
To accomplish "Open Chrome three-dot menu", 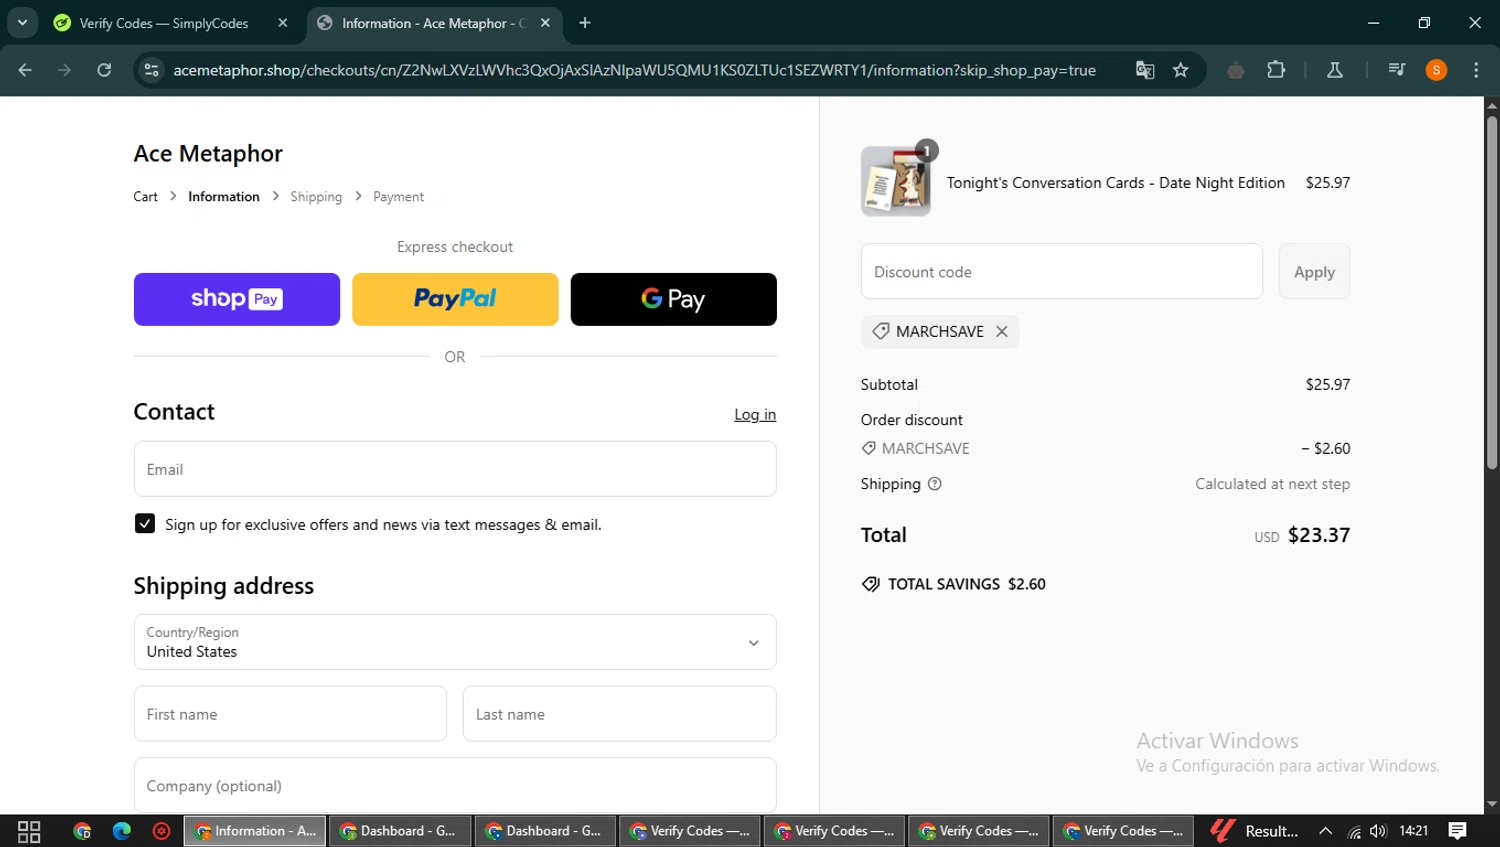I will (x=1476, y=70).
